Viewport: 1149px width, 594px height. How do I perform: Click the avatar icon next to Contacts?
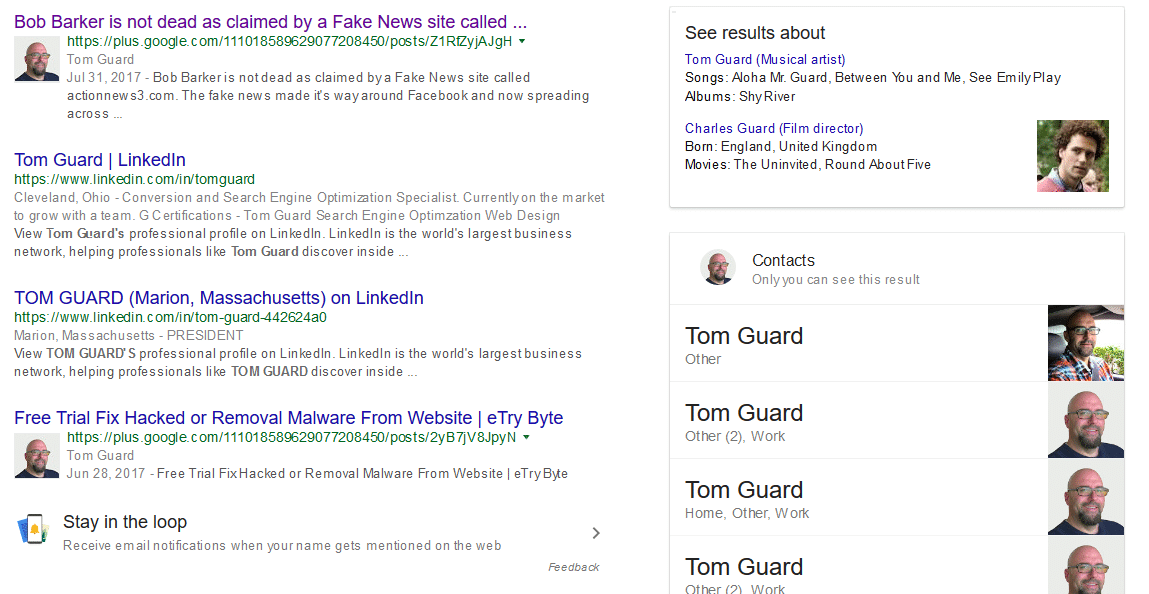pos(718,267)
